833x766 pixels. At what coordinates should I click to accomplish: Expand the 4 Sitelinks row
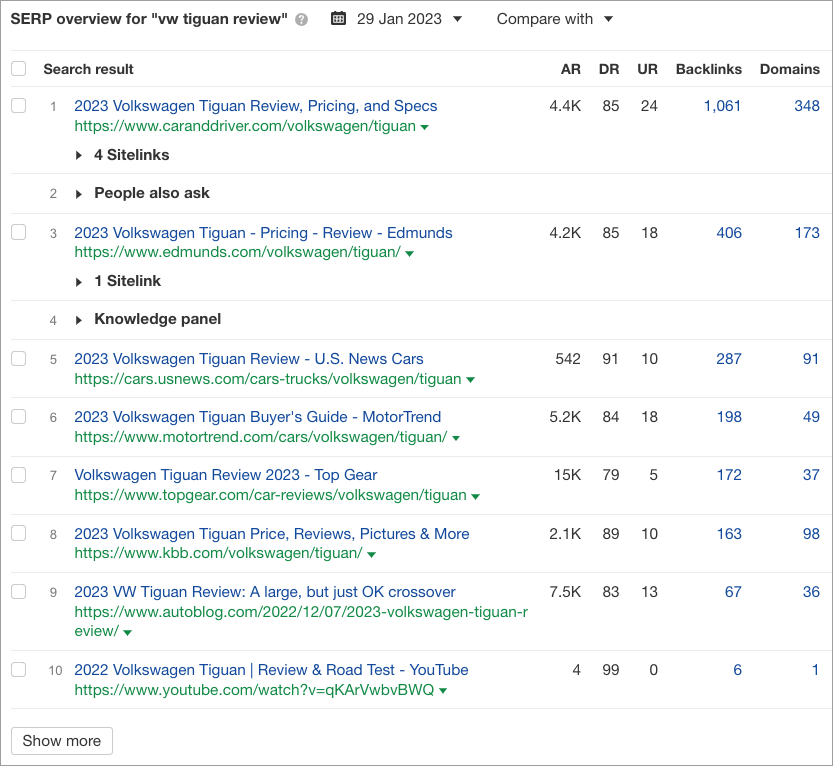tap(79, 155)
